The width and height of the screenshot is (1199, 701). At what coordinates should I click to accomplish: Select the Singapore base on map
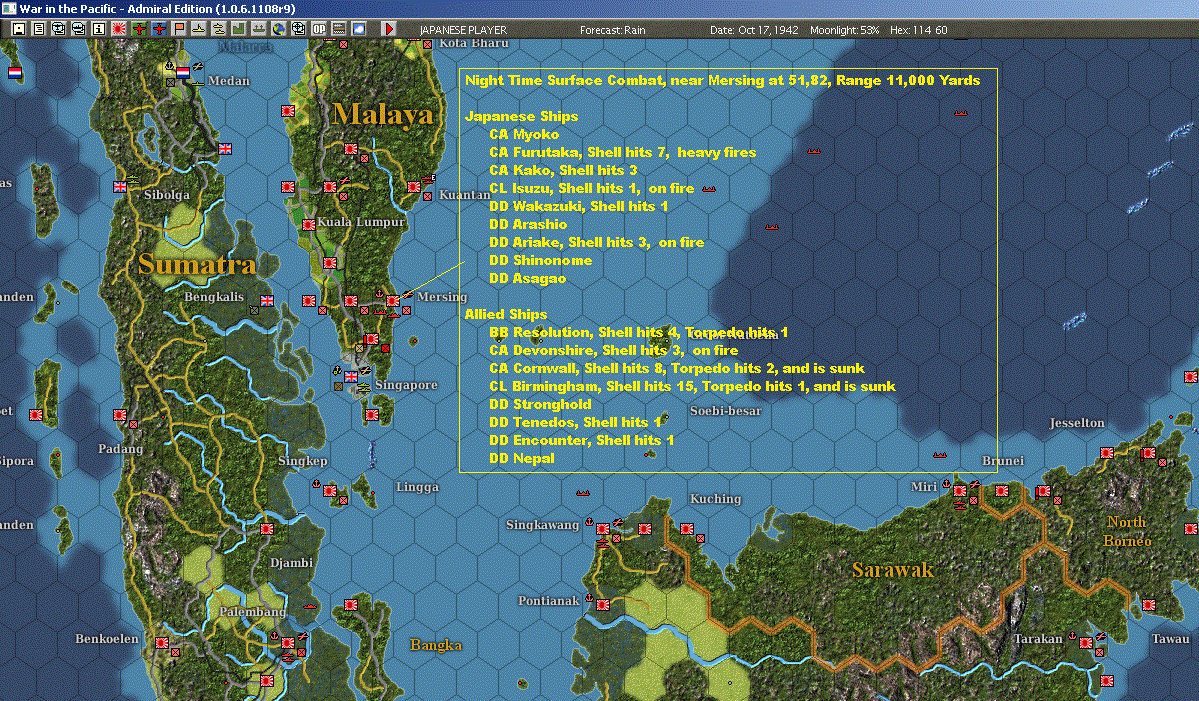pos(351,376)
